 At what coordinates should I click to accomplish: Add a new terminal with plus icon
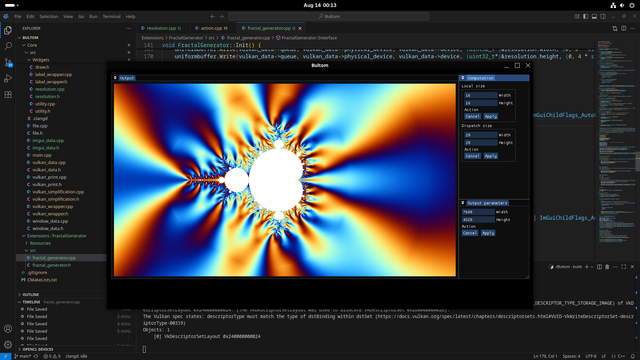click(587, 267)
